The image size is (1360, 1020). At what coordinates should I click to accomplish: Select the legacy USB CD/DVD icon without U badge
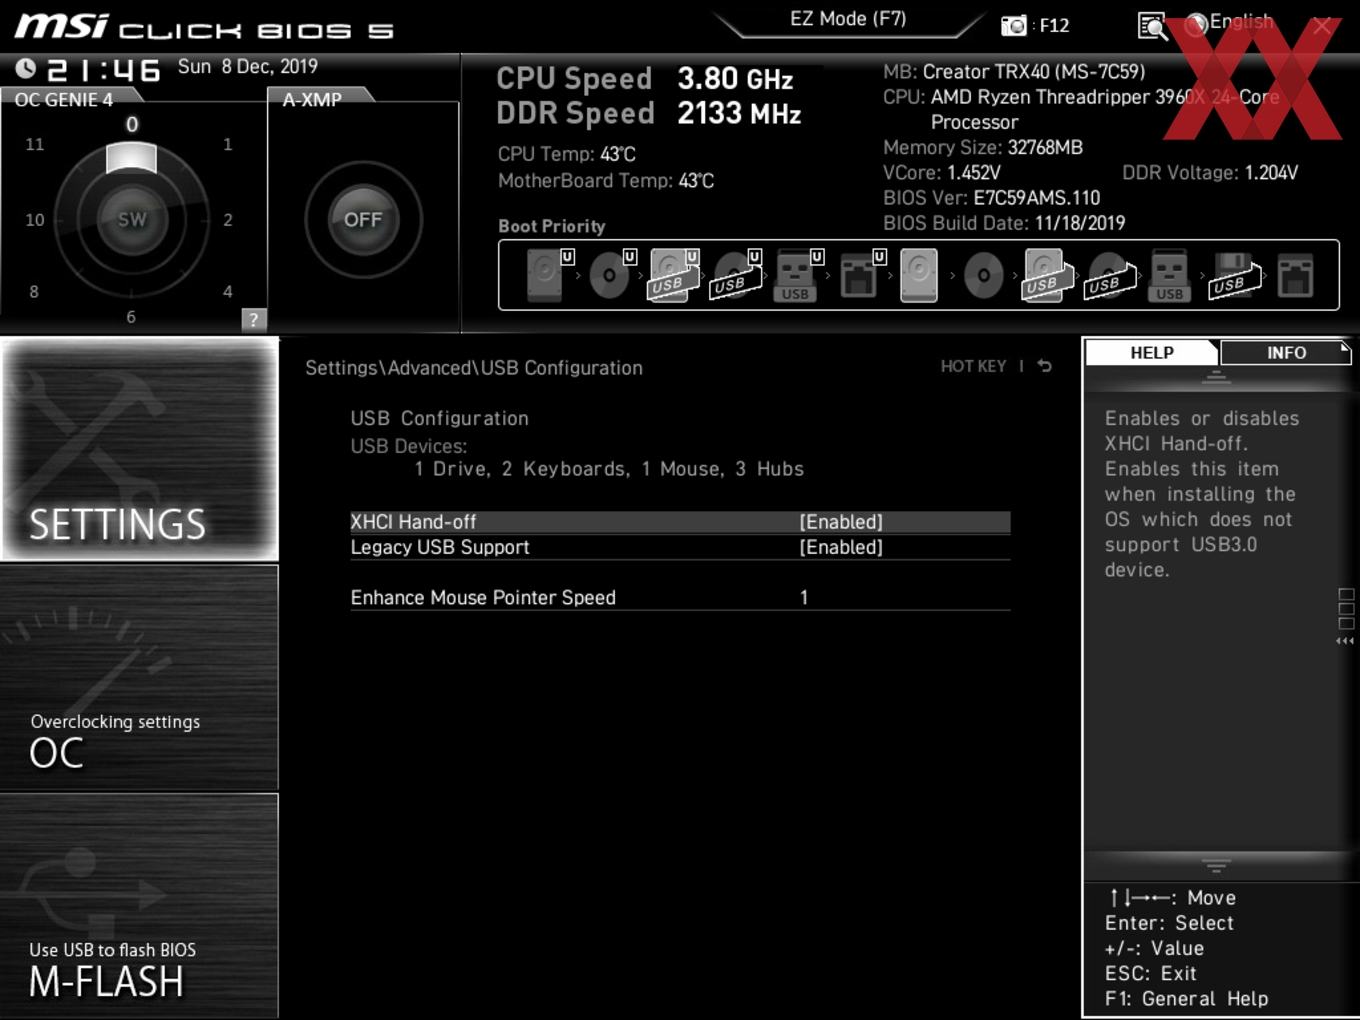click(1110, 275)
